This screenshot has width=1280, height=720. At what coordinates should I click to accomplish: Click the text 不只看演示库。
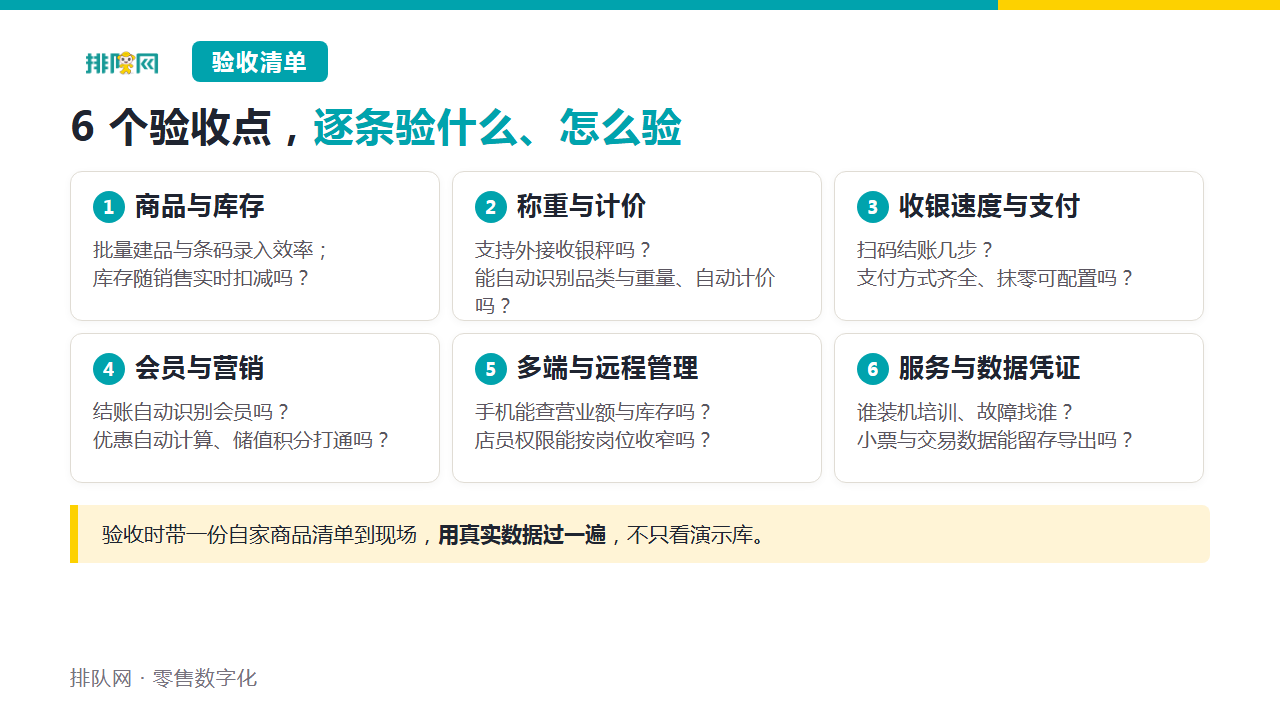[x=699, y=535]
